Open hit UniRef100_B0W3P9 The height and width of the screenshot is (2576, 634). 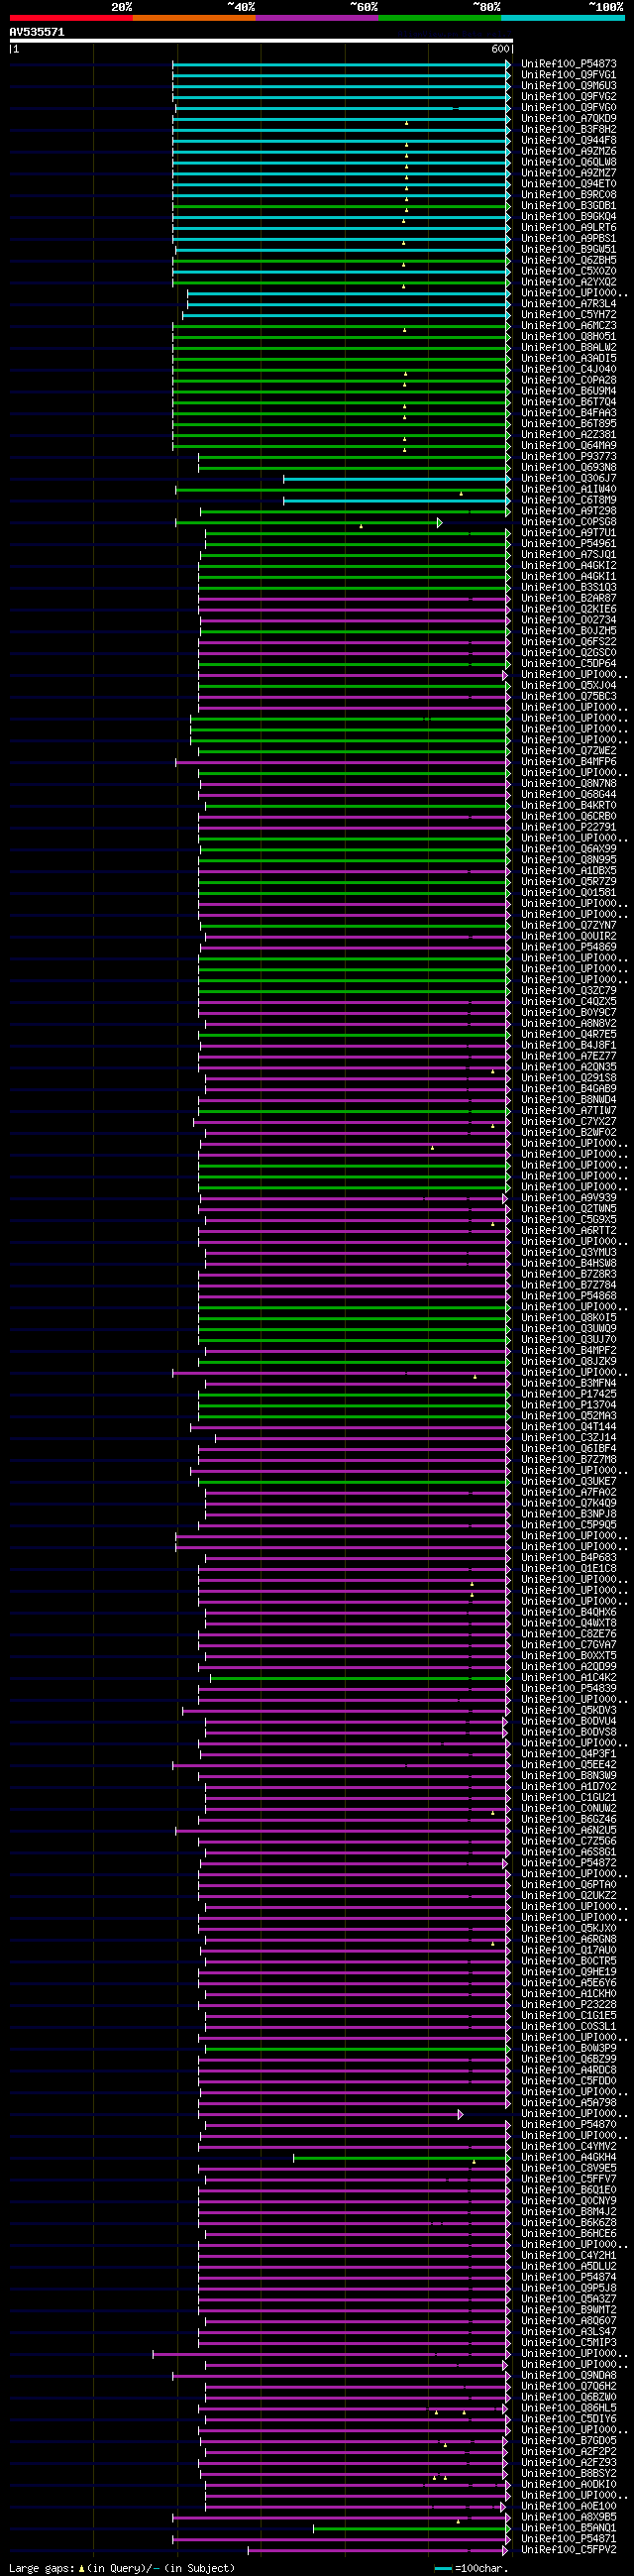click(568, 2048)
